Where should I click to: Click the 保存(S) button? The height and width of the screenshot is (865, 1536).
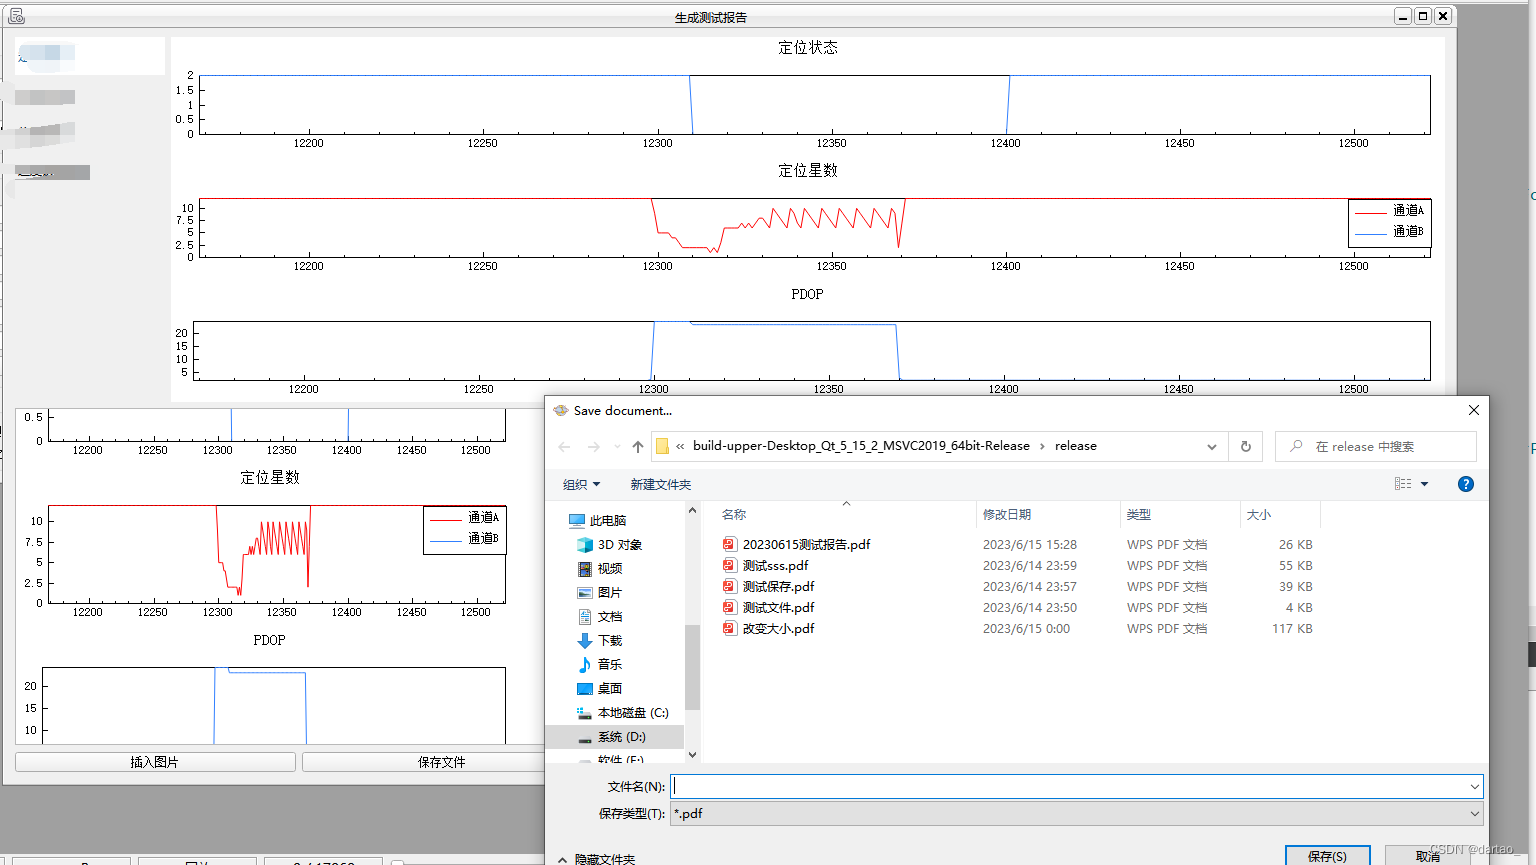point(1327,856)
